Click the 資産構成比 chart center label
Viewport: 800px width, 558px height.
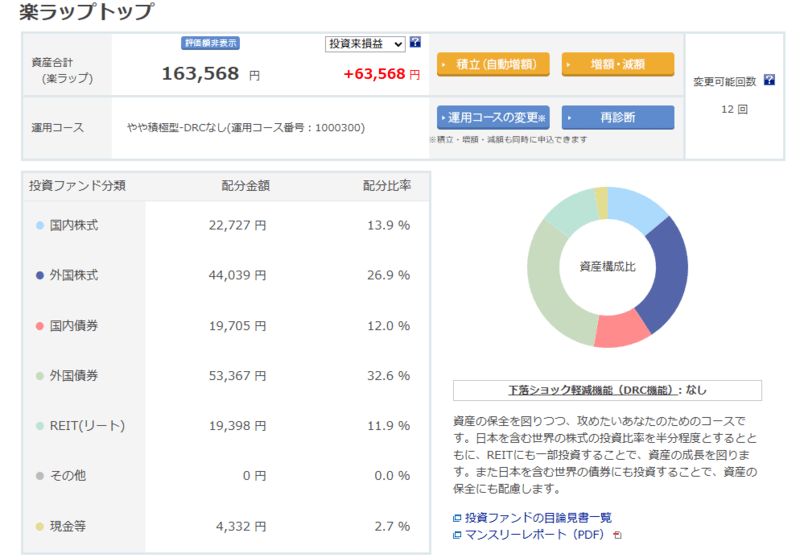tap(607, 267)
